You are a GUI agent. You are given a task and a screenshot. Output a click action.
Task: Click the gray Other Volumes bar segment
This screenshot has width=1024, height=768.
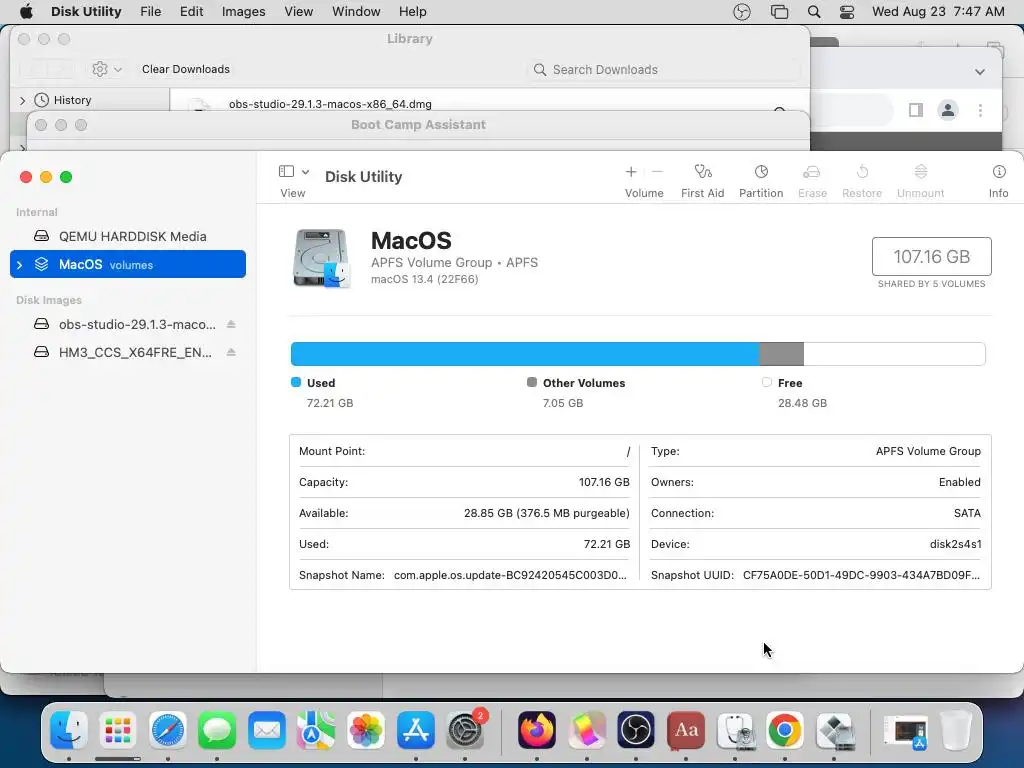(782, 354)
